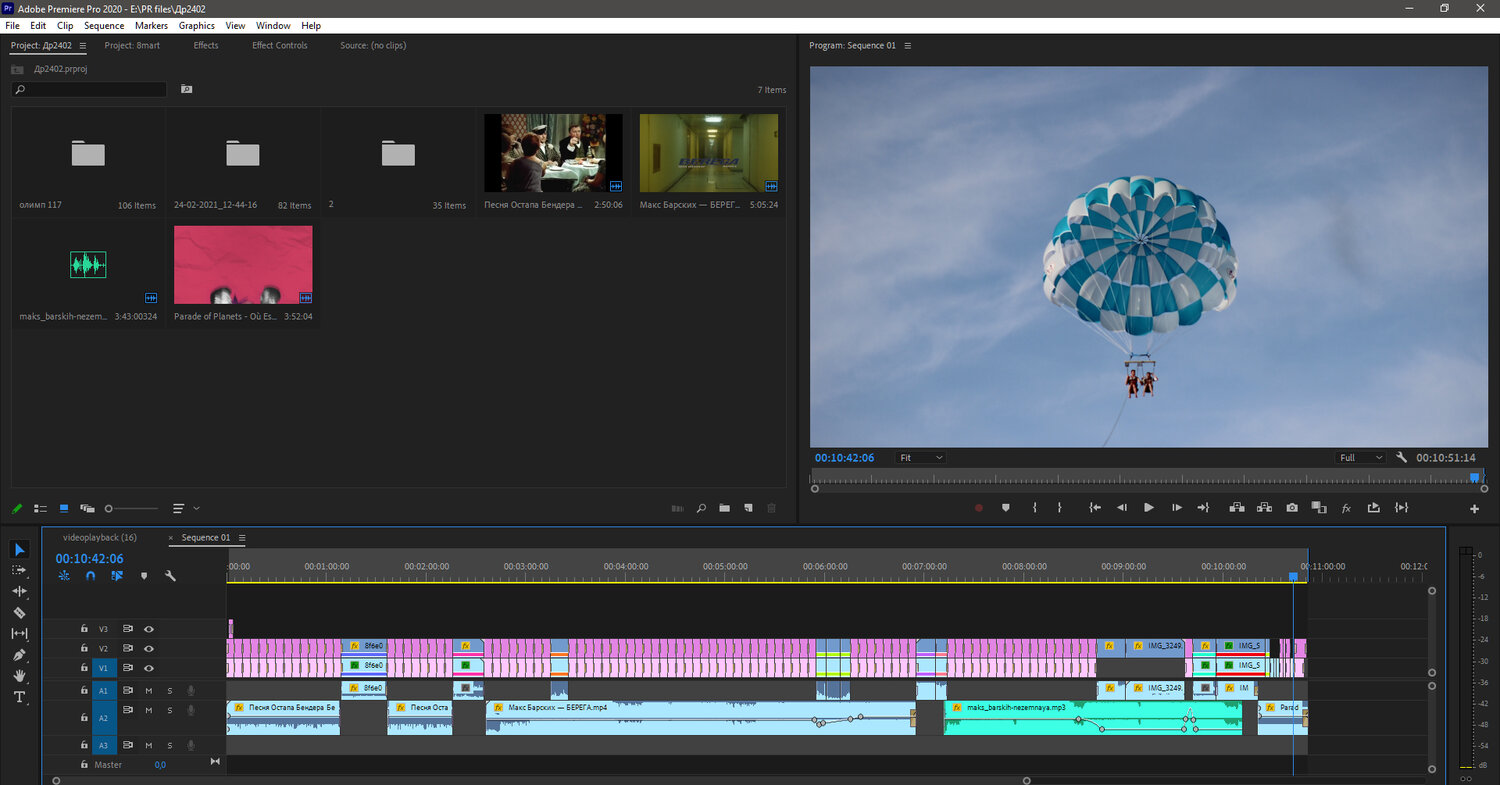Switch to the Effects tab
Viewport: 1500px width, 785px height.
[206, 45]
